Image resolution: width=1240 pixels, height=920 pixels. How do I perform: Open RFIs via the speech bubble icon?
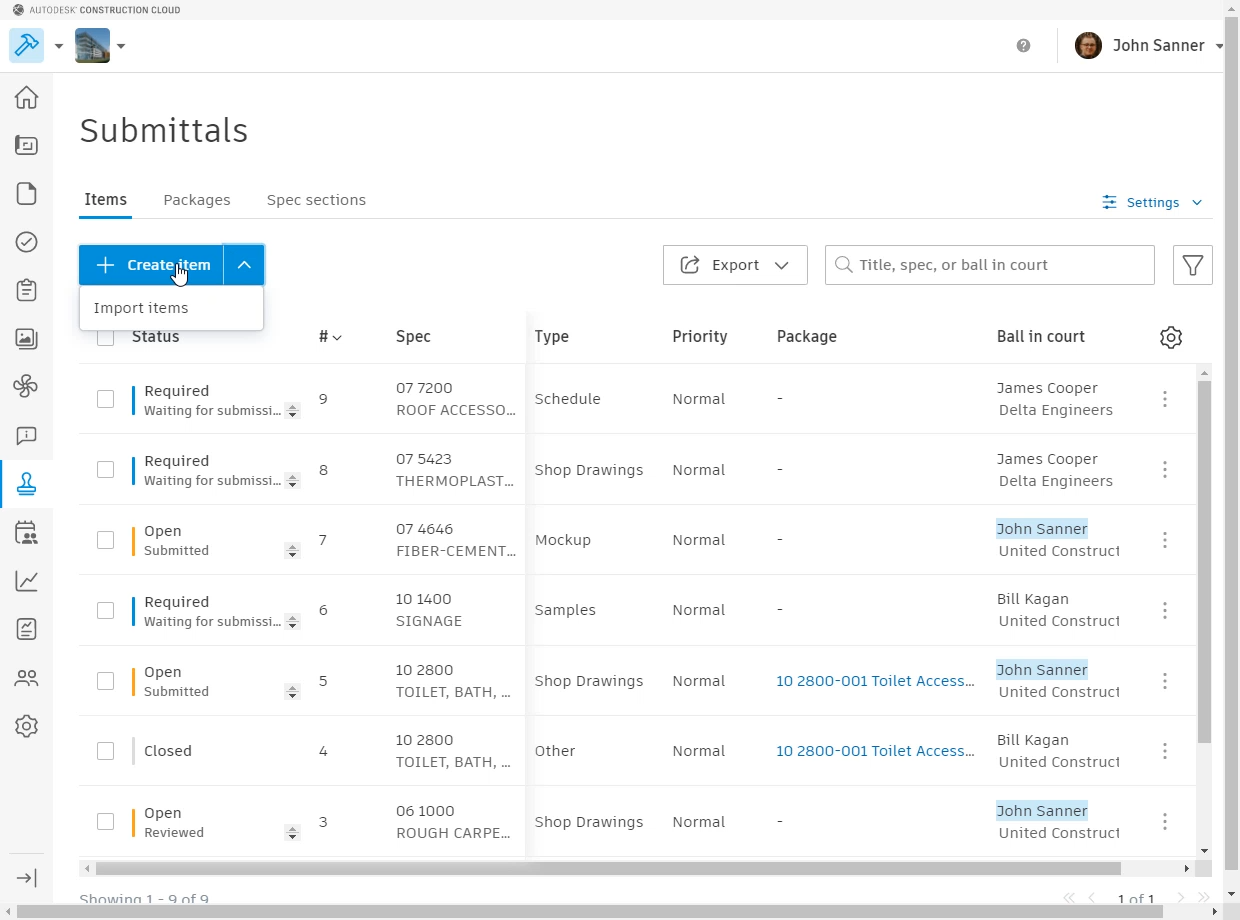(x=26, y=436)
